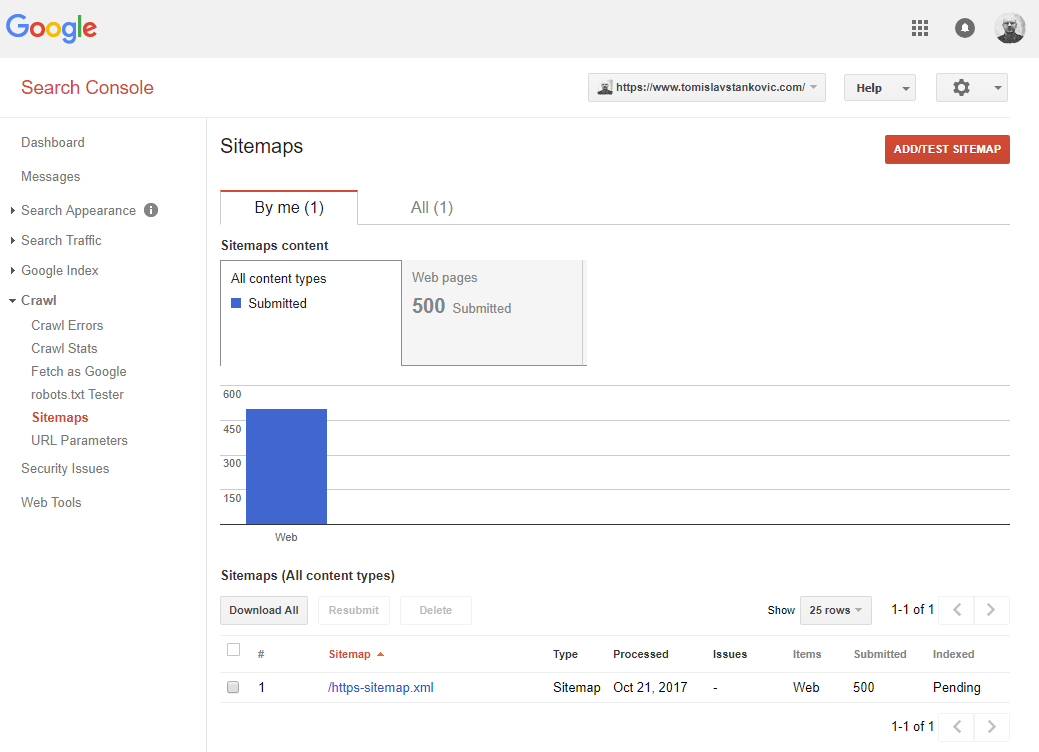
Task: Check the select-all checkbox in table header
Action: 234,650
